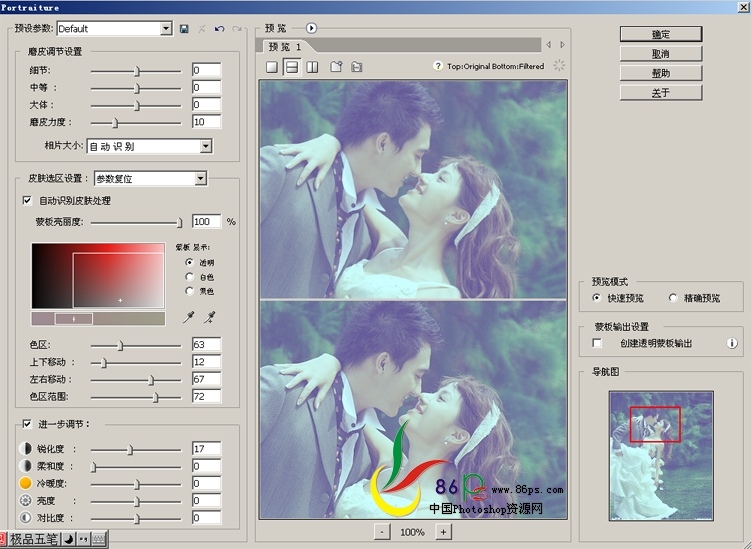
Task: Click the question mark help icon
Action: 437,66
